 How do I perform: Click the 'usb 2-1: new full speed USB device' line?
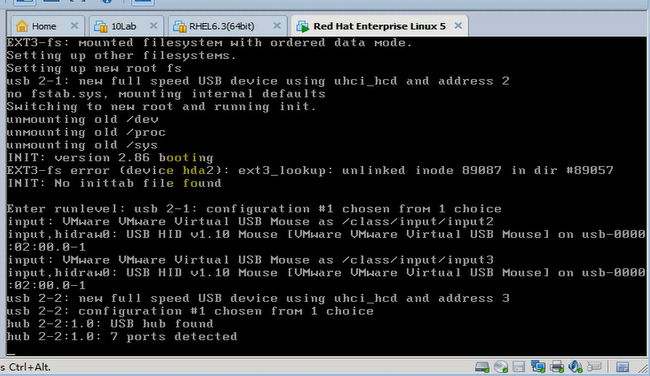pyautogui.click(x=258, y=81)
